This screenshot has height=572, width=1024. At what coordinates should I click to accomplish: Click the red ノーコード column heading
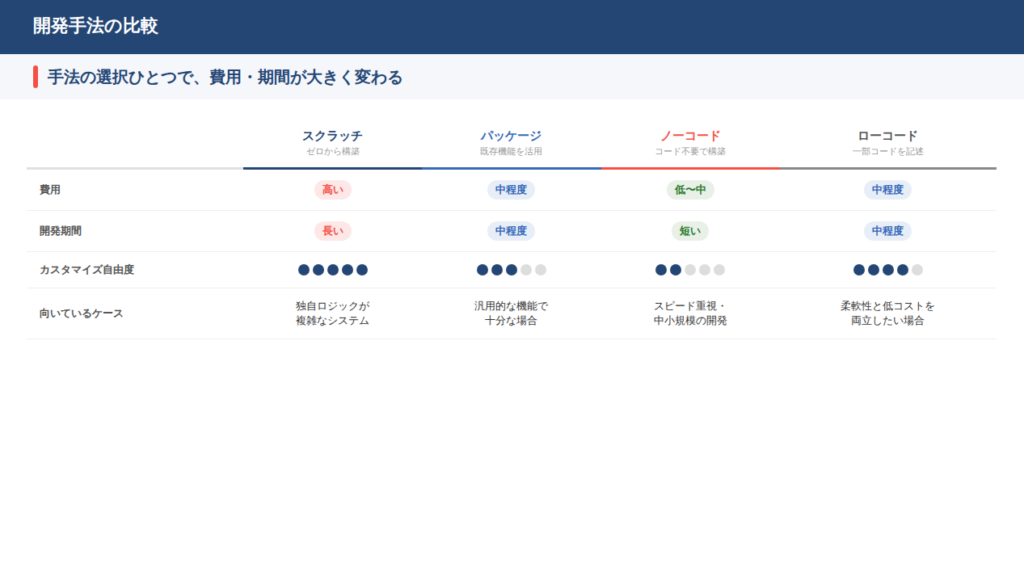[690, 136]
